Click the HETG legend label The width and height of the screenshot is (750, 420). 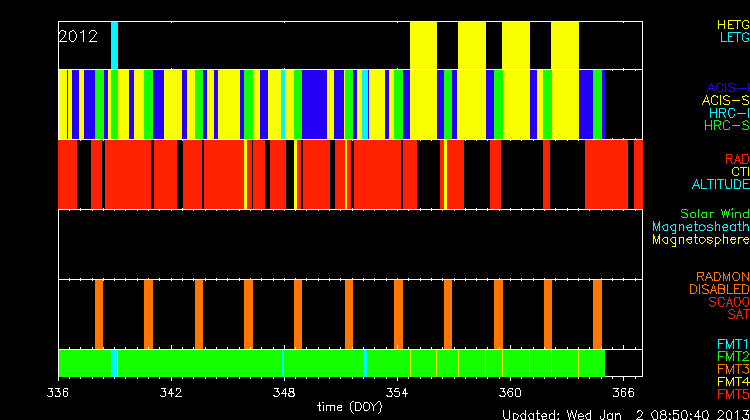[x=732, y=24]
